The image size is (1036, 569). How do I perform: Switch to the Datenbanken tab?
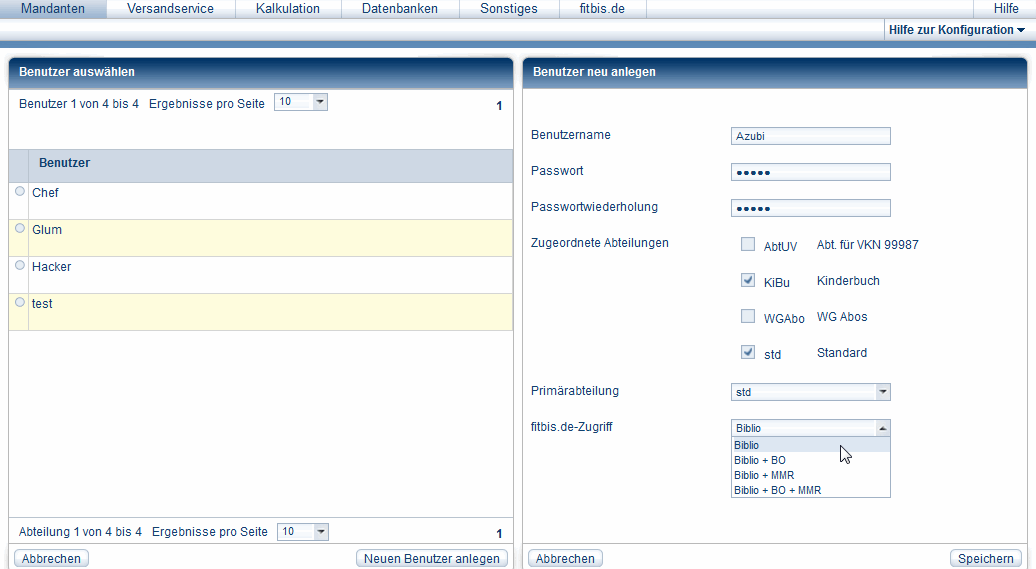coord(399,9)
